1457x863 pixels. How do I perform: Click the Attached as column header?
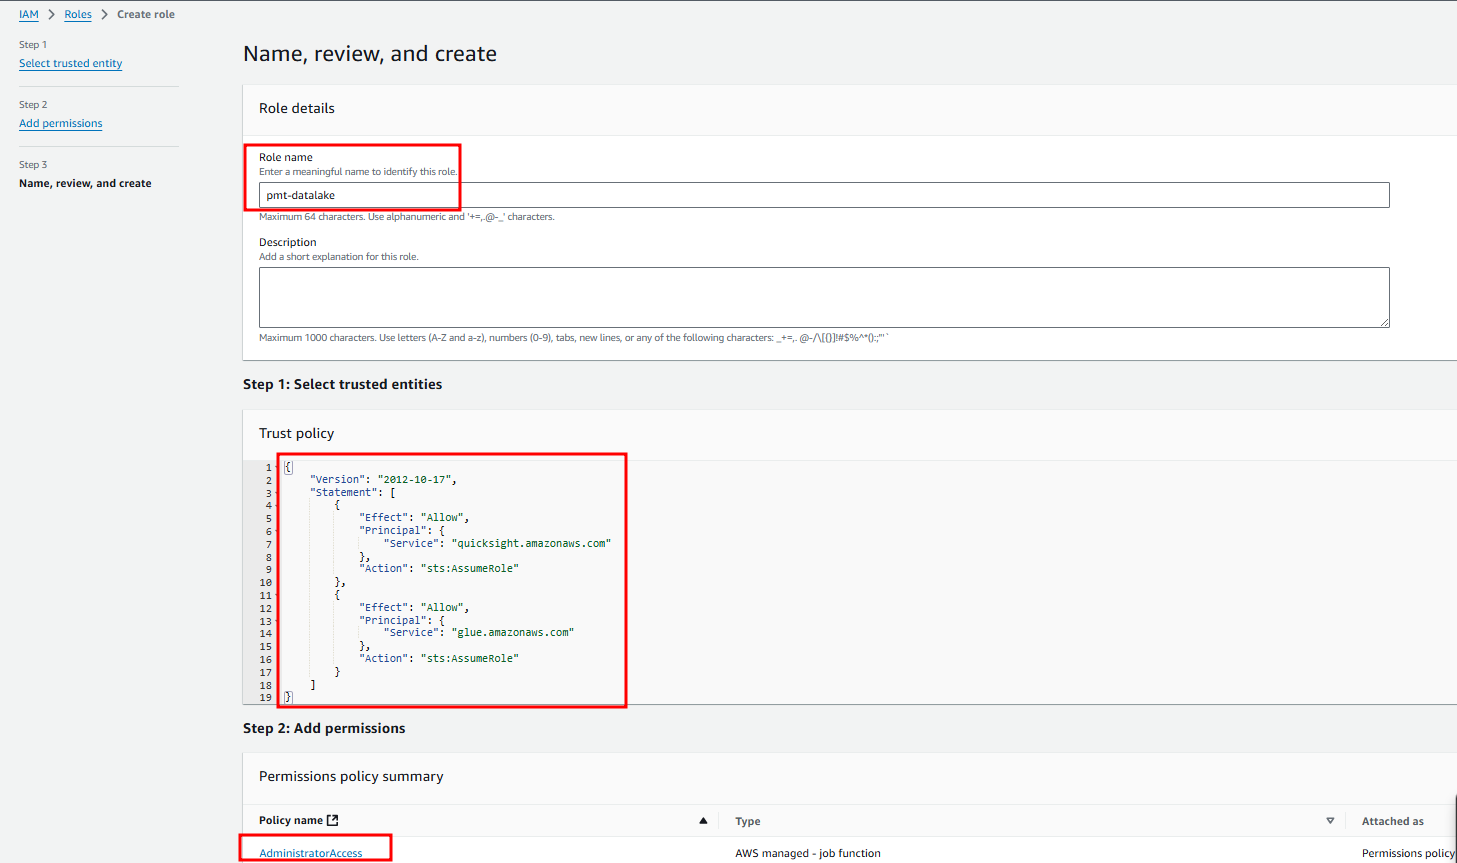click(1392, 821)
